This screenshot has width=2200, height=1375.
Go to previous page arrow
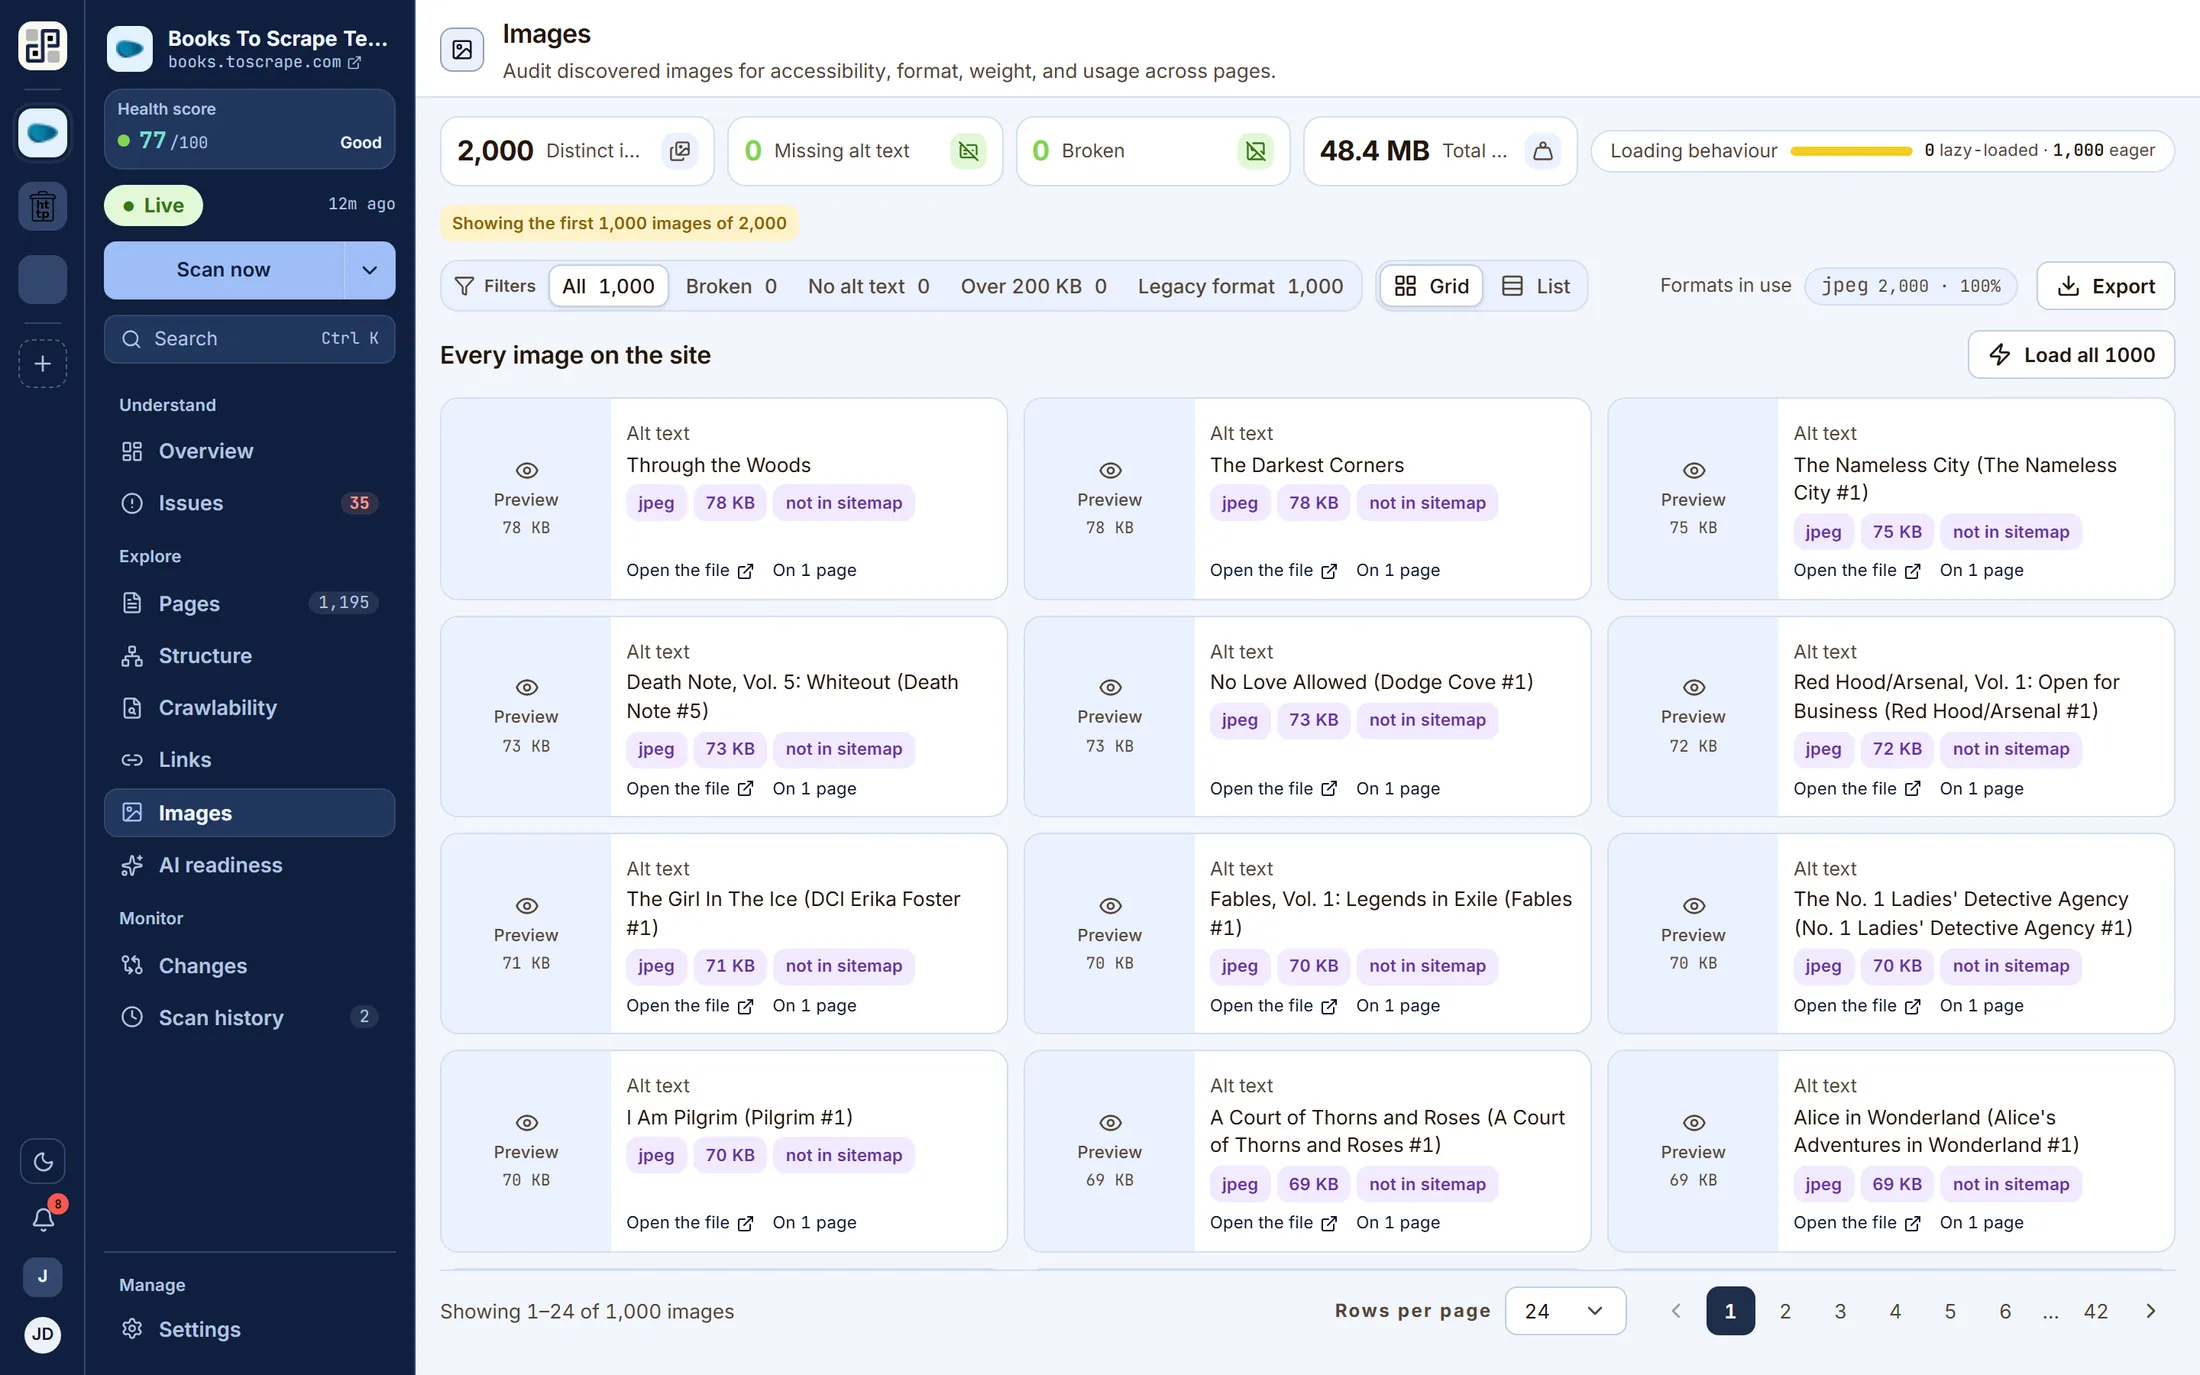tap(1676, 1311)
